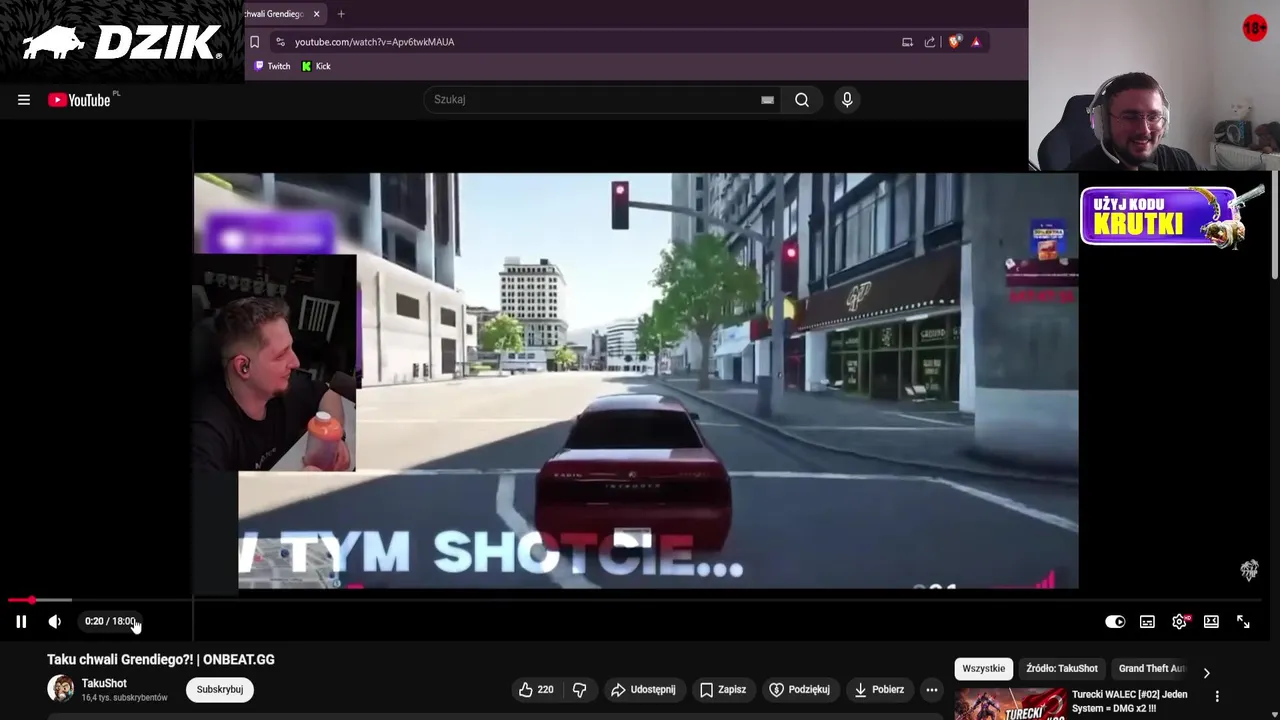
Task: Pause the video
Action: 21,622
